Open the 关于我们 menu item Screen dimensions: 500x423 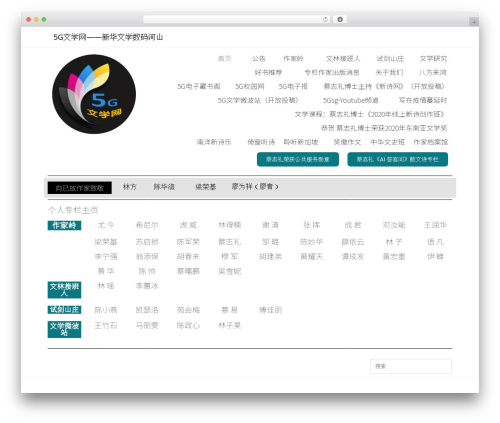click(x=389, y=72)
